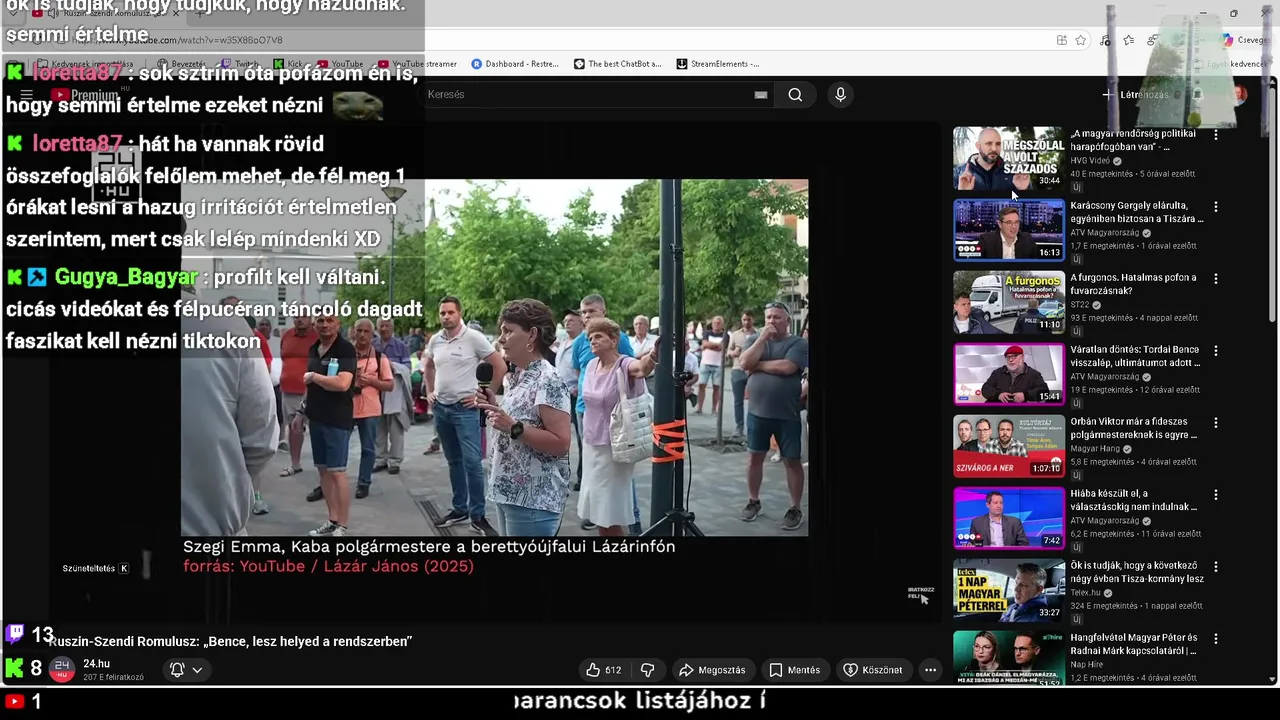Open options for the Tordai Bence video

[x=1216, y=351]
